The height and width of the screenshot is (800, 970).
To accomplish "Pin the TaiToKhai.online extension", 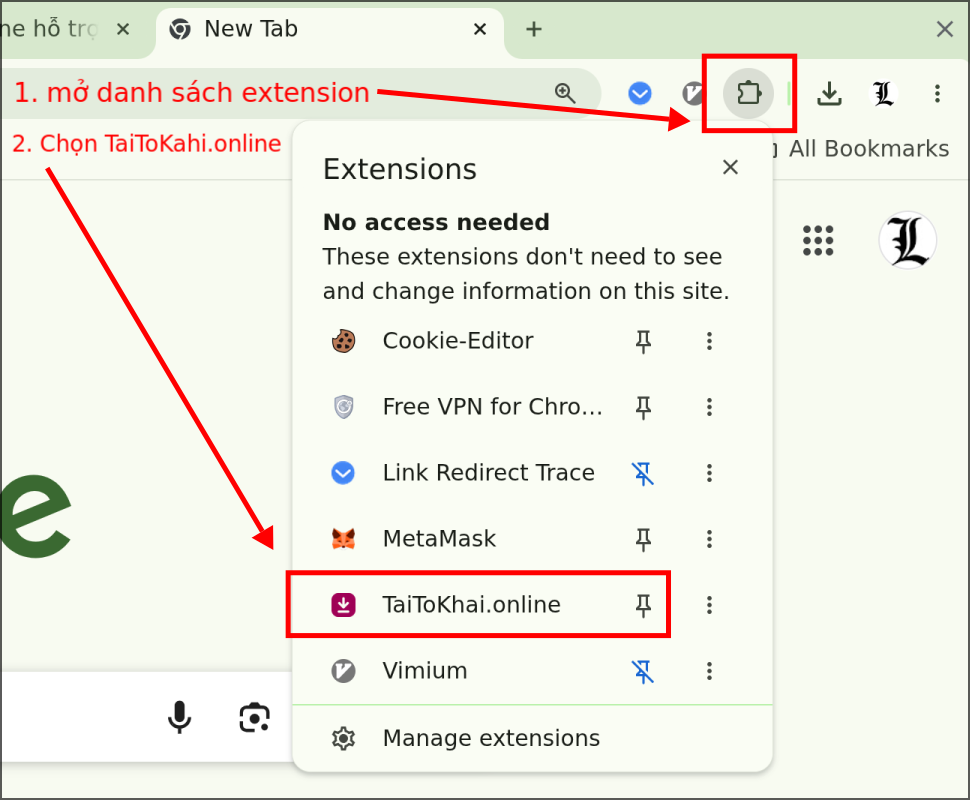I will 643,605.
